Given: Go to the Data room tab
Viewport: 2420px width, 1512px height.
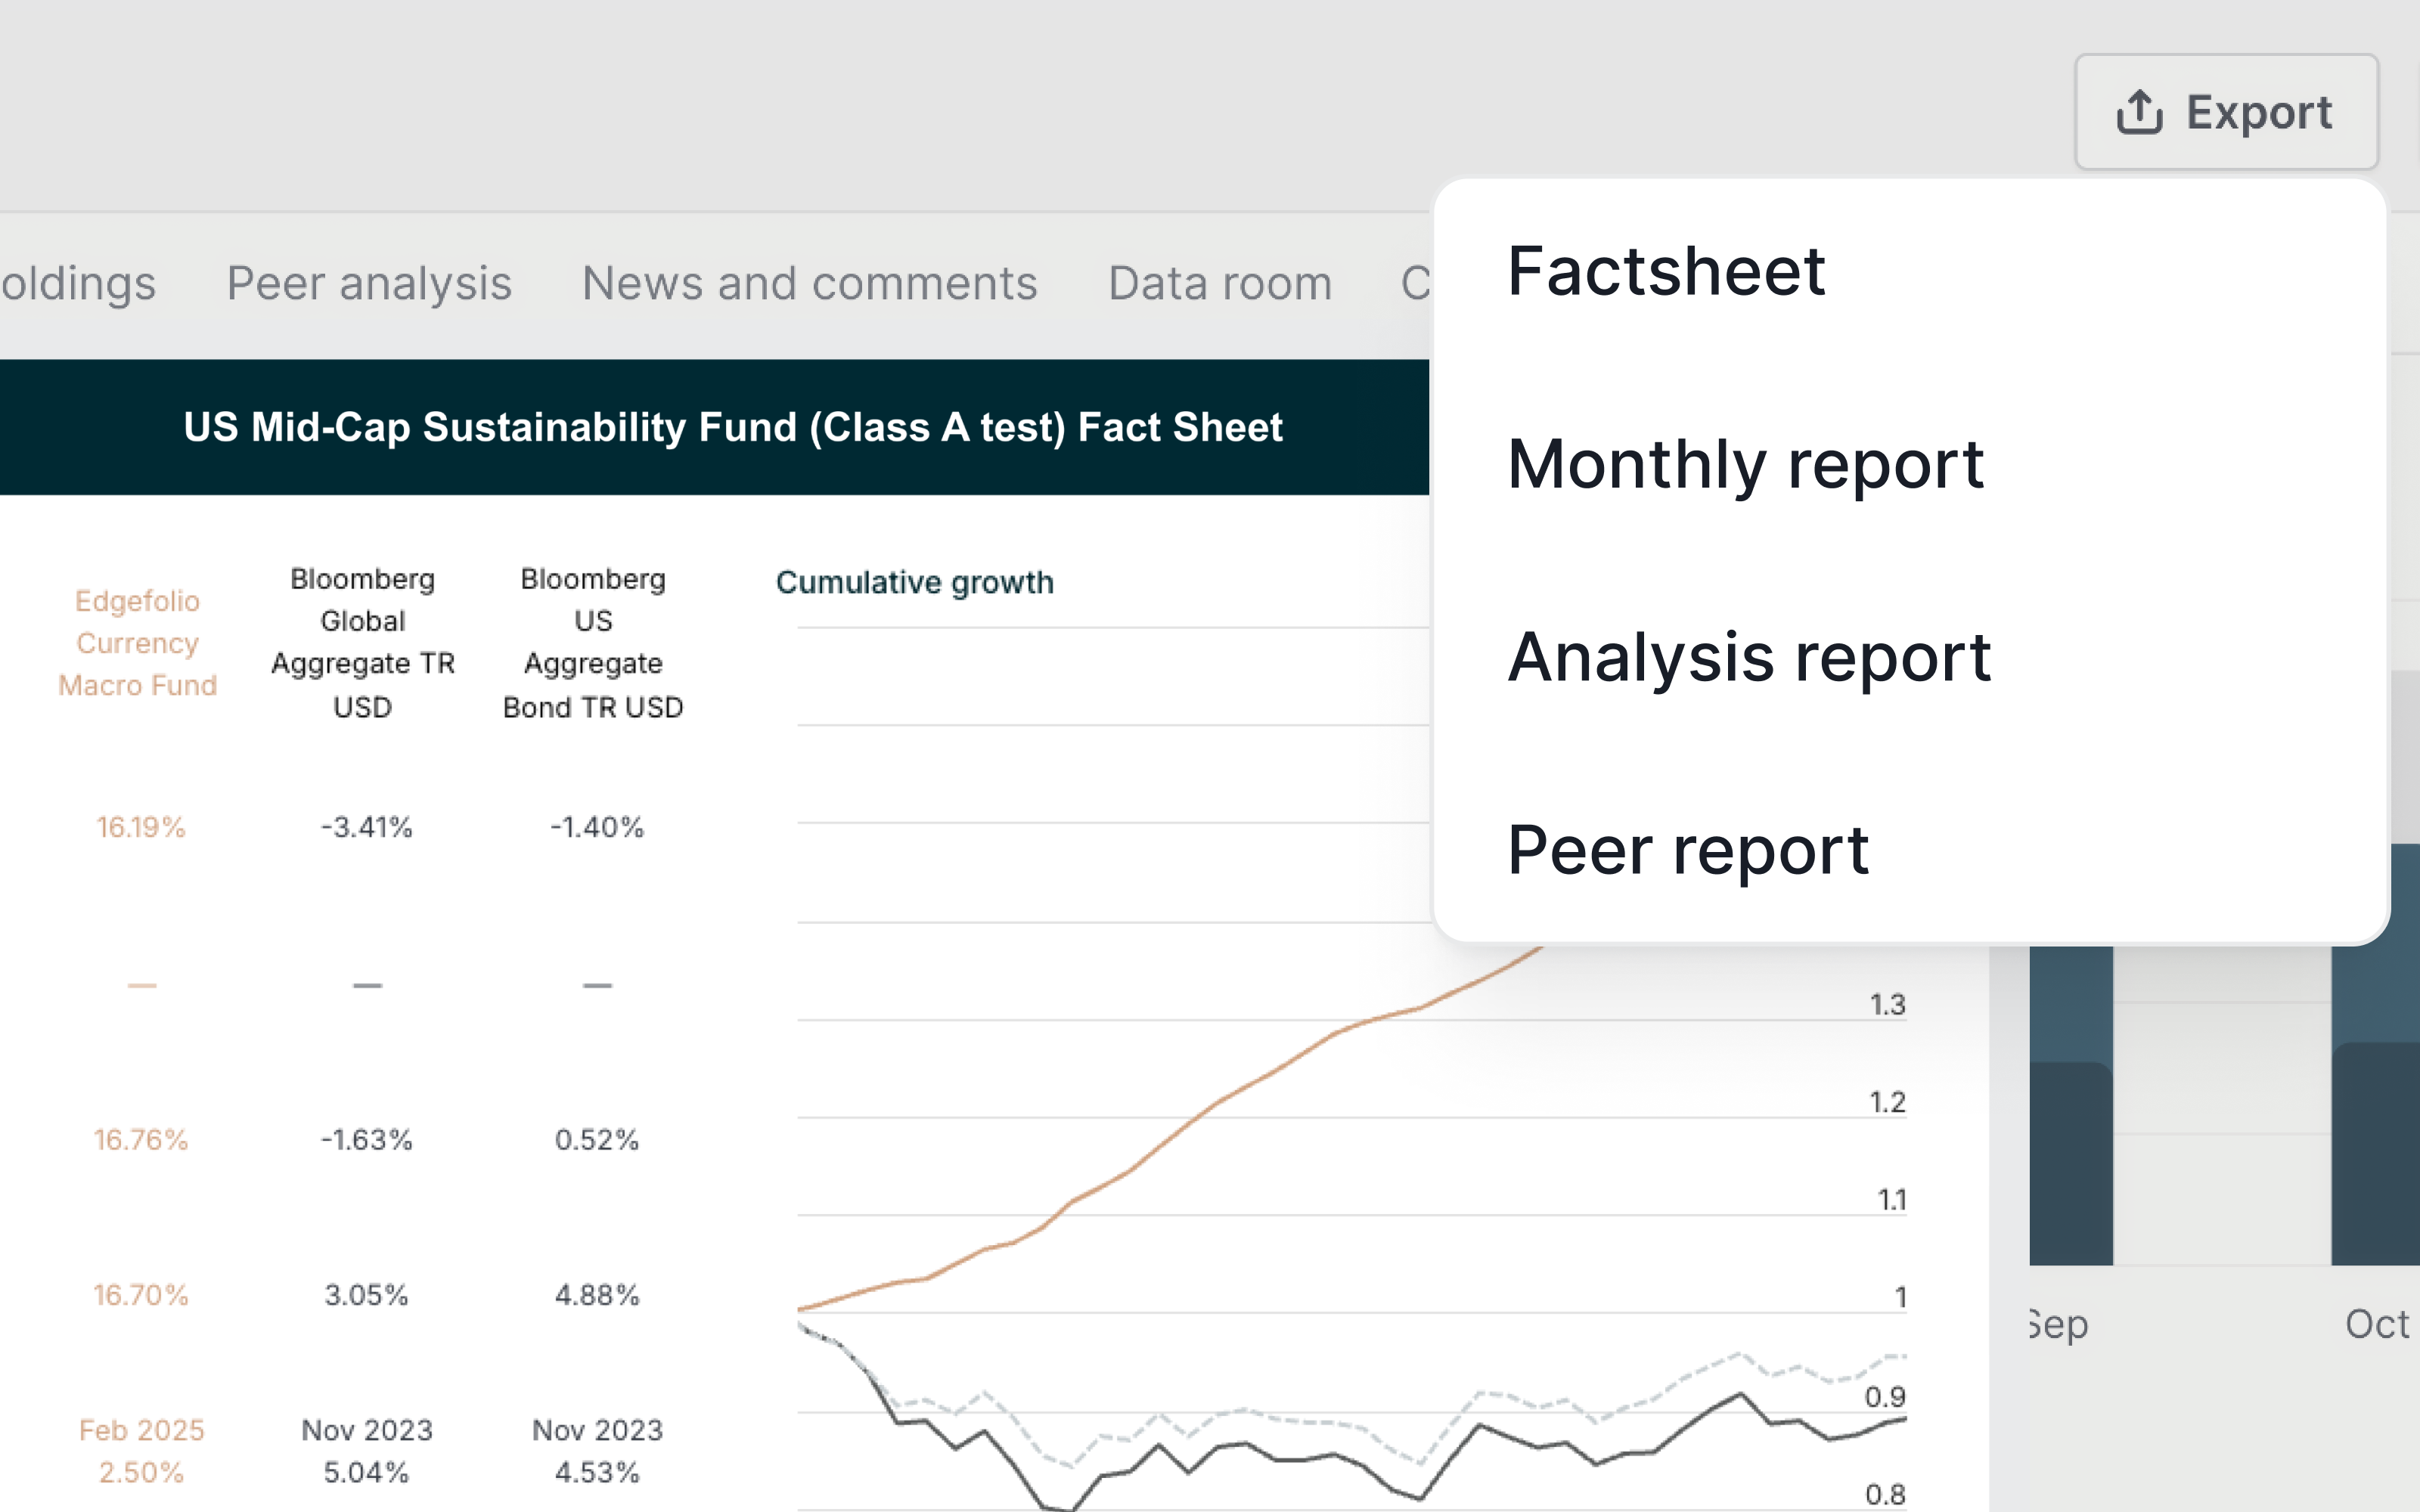Looking at the screenshot, I should point(1219,283).
